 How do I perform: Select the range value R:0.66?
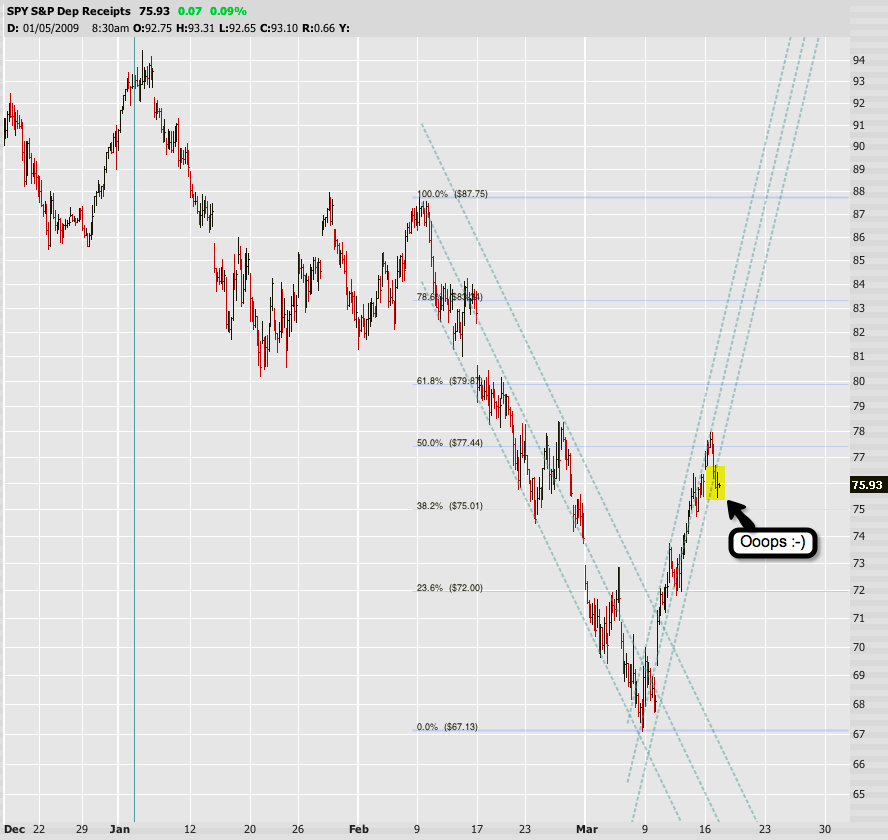pos(318,28)
